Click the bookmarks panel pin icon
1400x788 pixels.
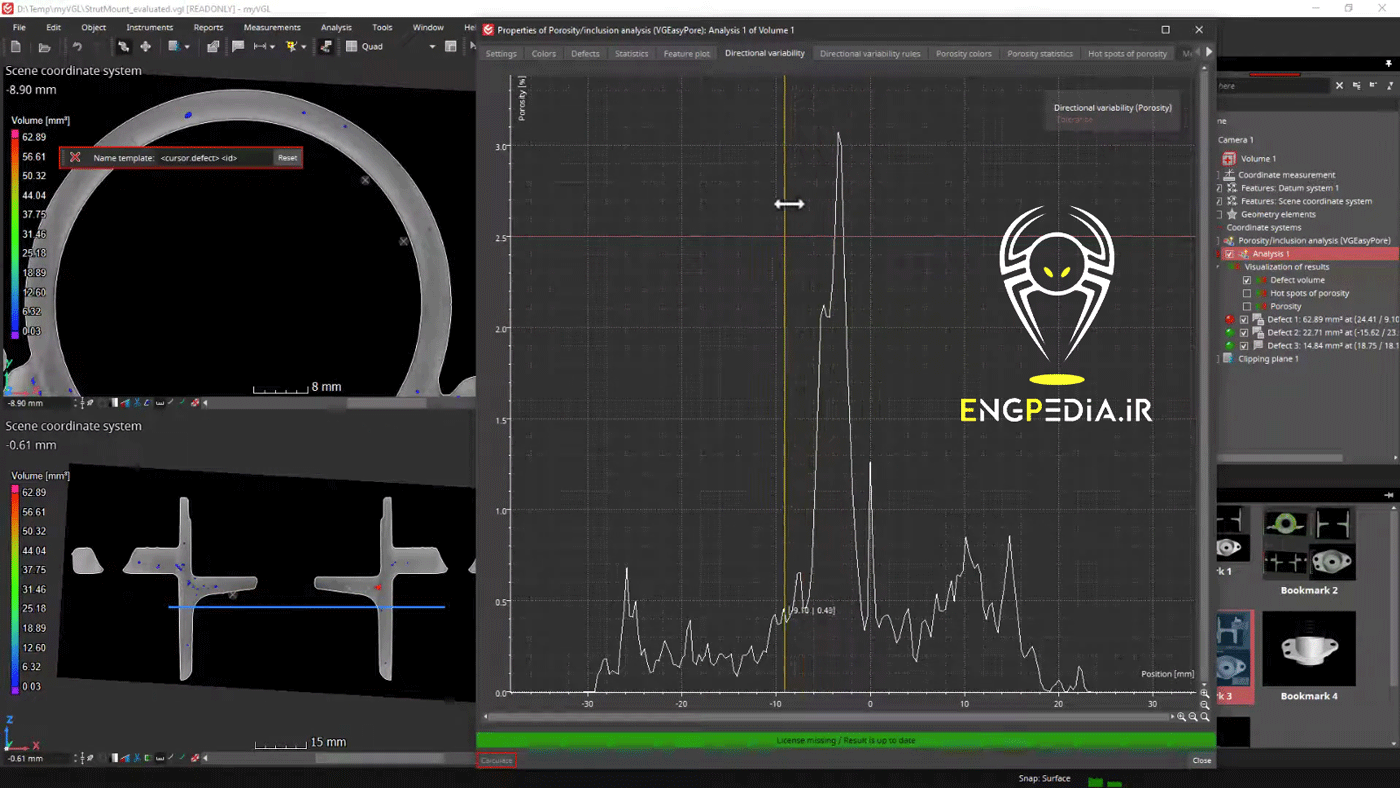(1389, 495)
